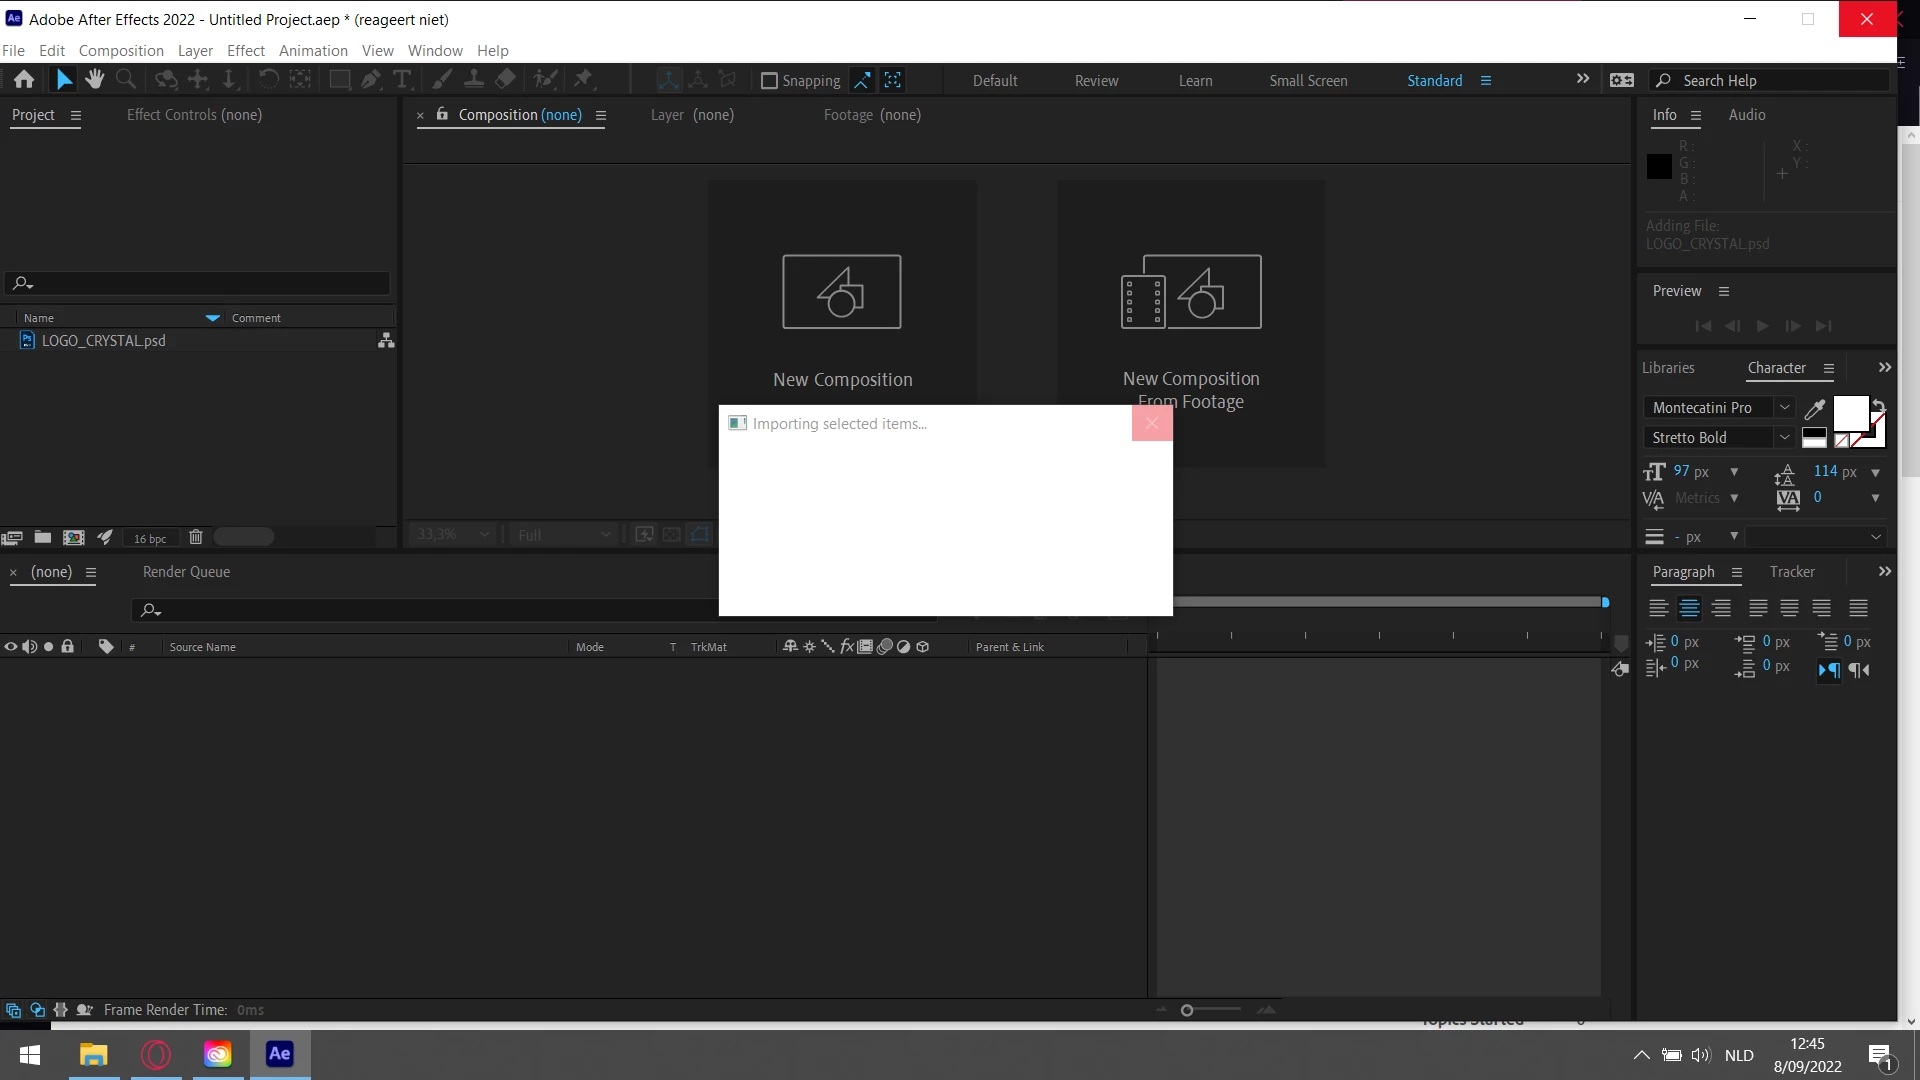Select the Hand tool in toolbar
Image resolution: width=1920 pixels, height=1080 pixels.
click(95, 80)
